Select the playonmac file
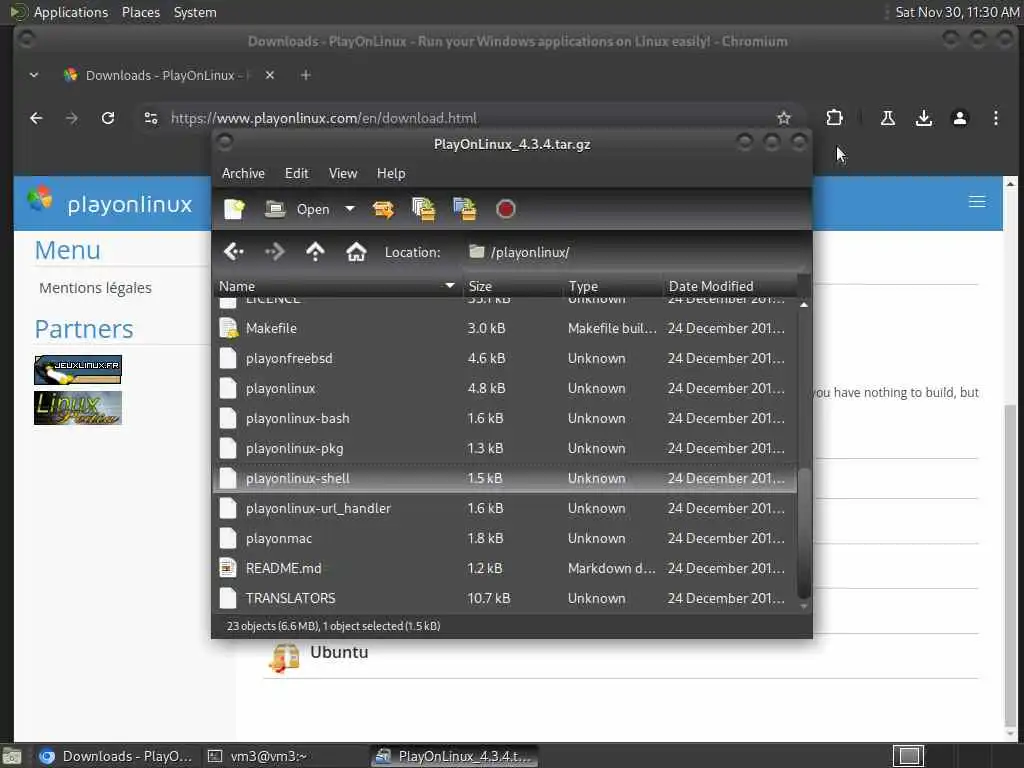 (x=504, y=539)
